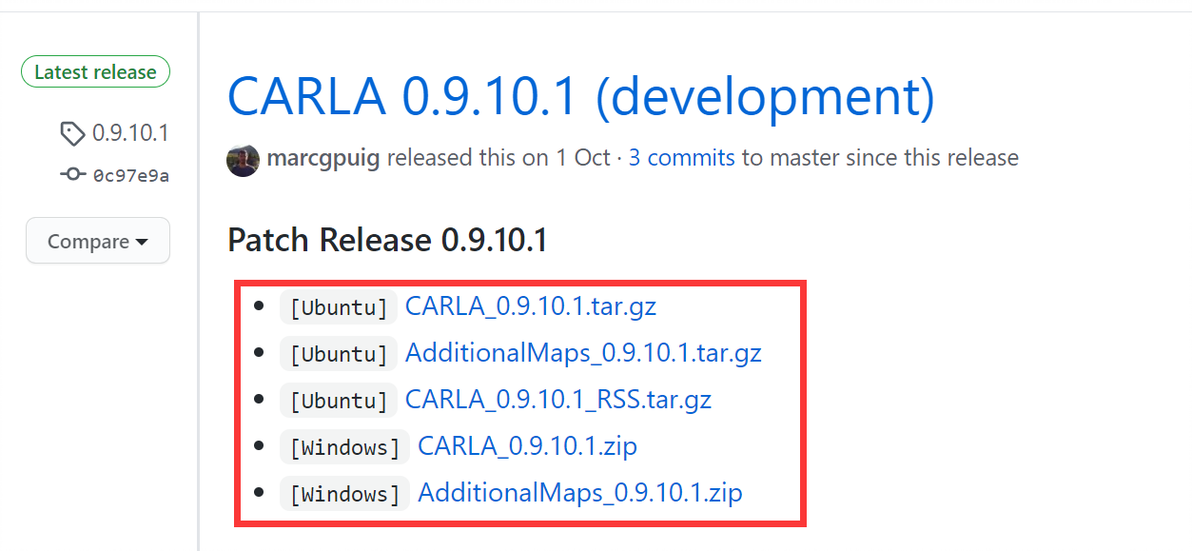Click the Ubuntu label beside CARLA_0.9.10.1.tar.gz
This screenshot has height=551, width=1192.
click(x=338, y=307)
